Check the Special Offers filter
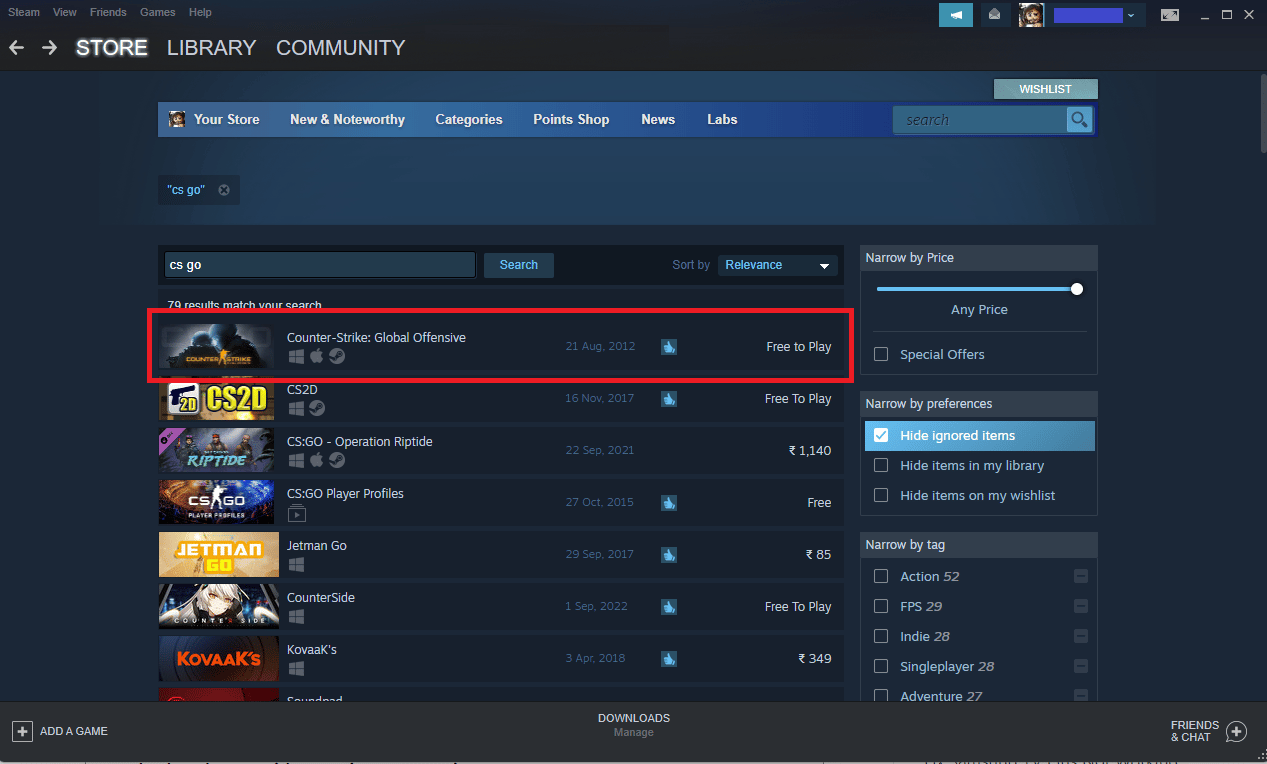 (x=881, y=354)
